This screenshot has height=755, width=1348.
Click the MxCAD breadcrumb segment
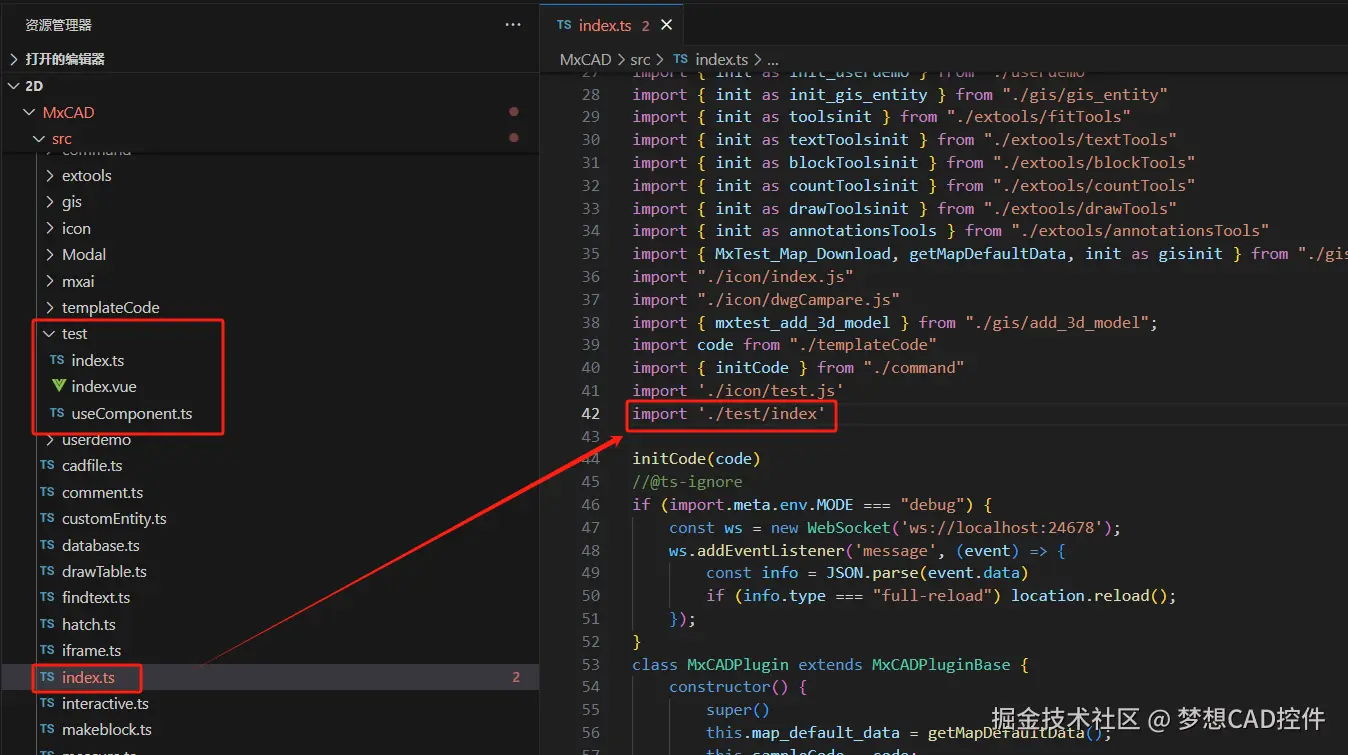point(585,60)
